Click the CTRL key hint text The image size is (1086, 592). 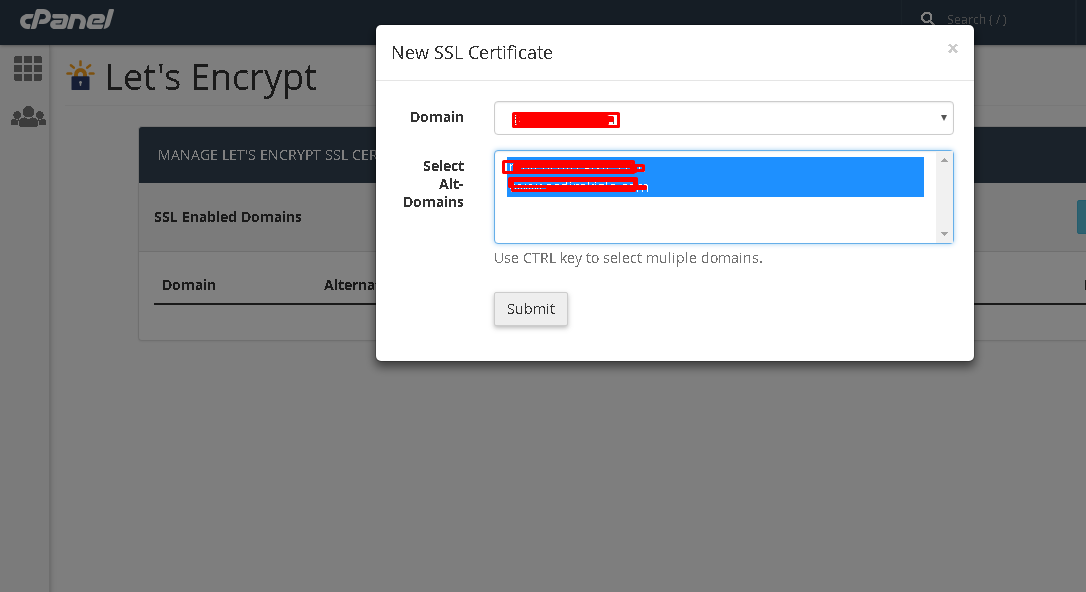coord(628,258)
